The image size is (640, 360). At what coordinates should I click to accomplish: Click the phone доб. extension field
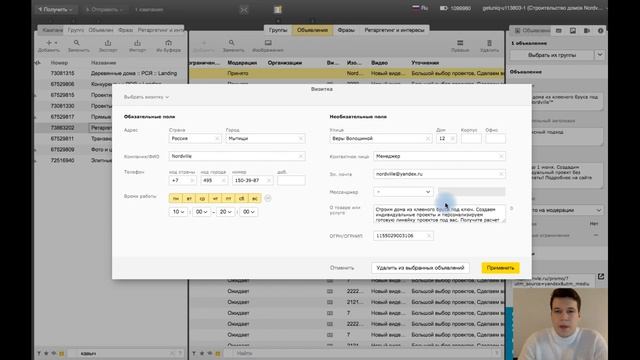(x=291, y=180)
